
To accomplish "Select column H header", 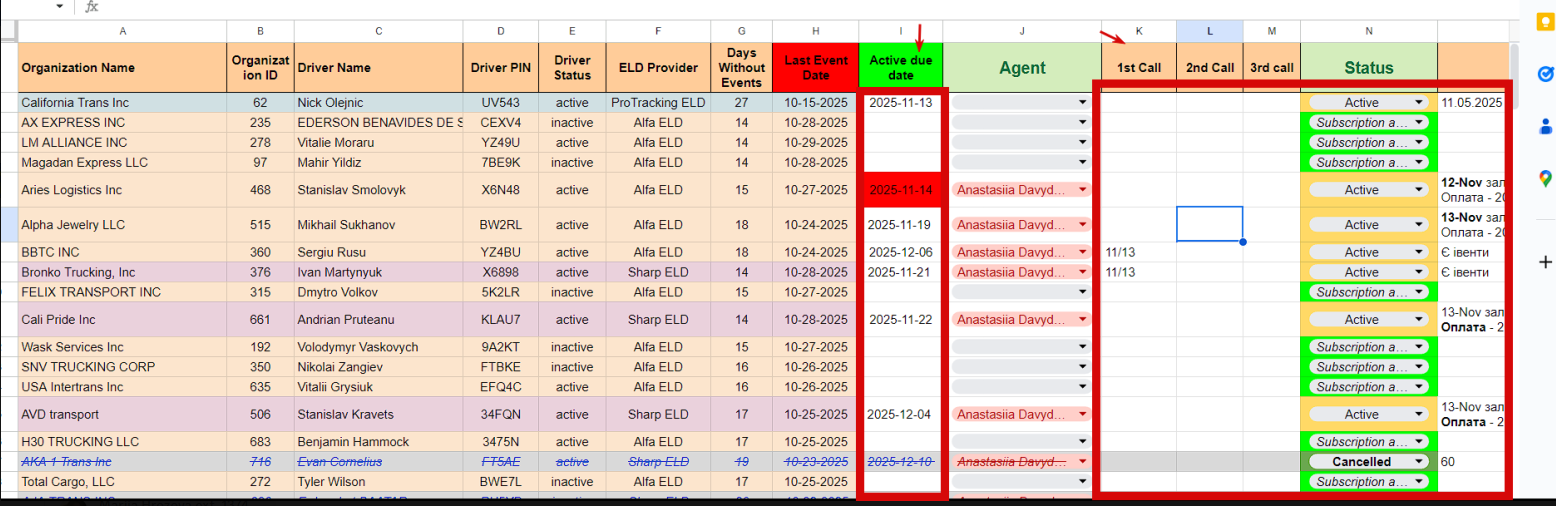I will [815, 31].
